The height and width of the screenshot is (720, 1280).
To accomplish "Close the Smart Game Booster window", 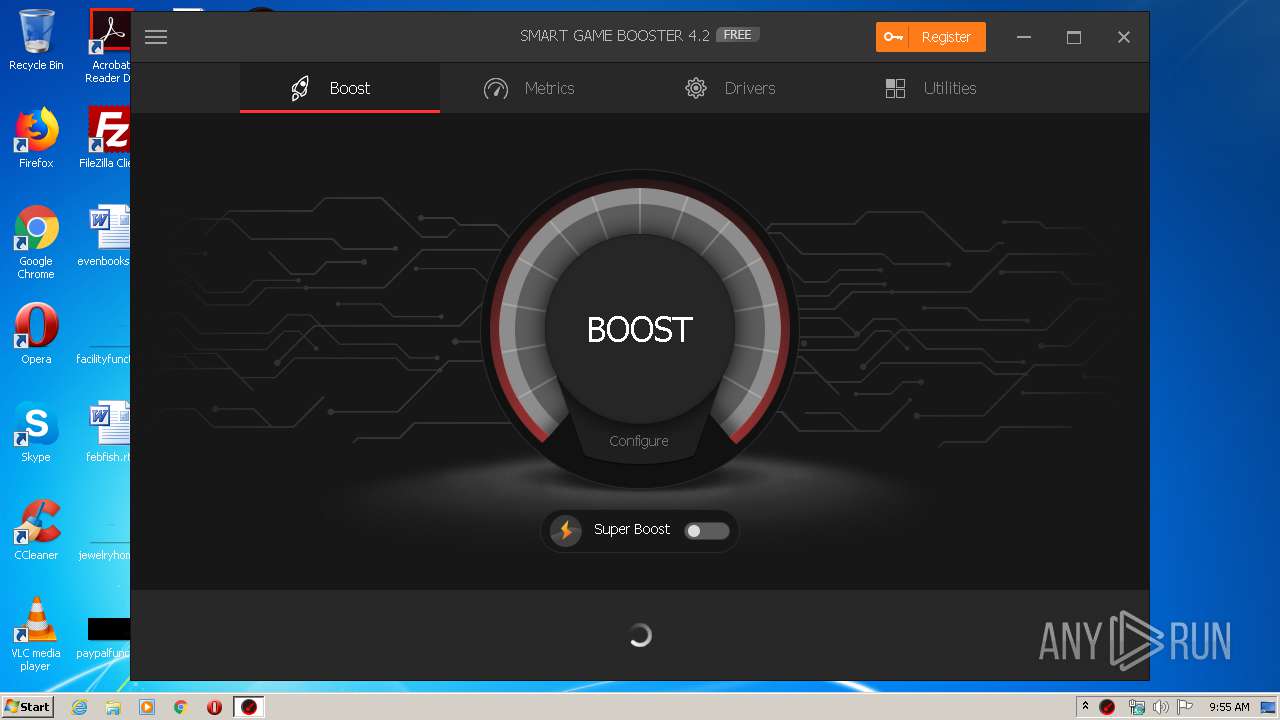I will [1124, 37].
